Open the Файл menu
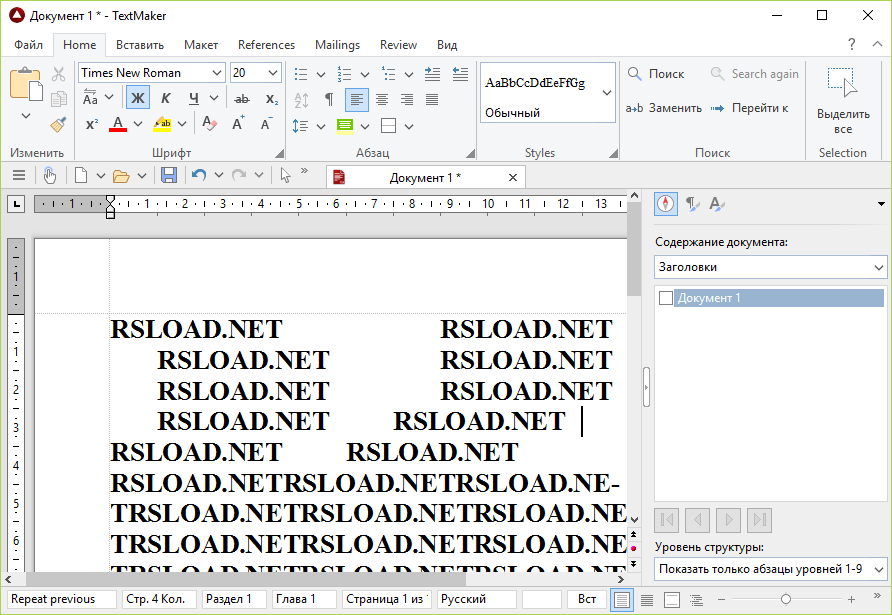 click(28, 44)
